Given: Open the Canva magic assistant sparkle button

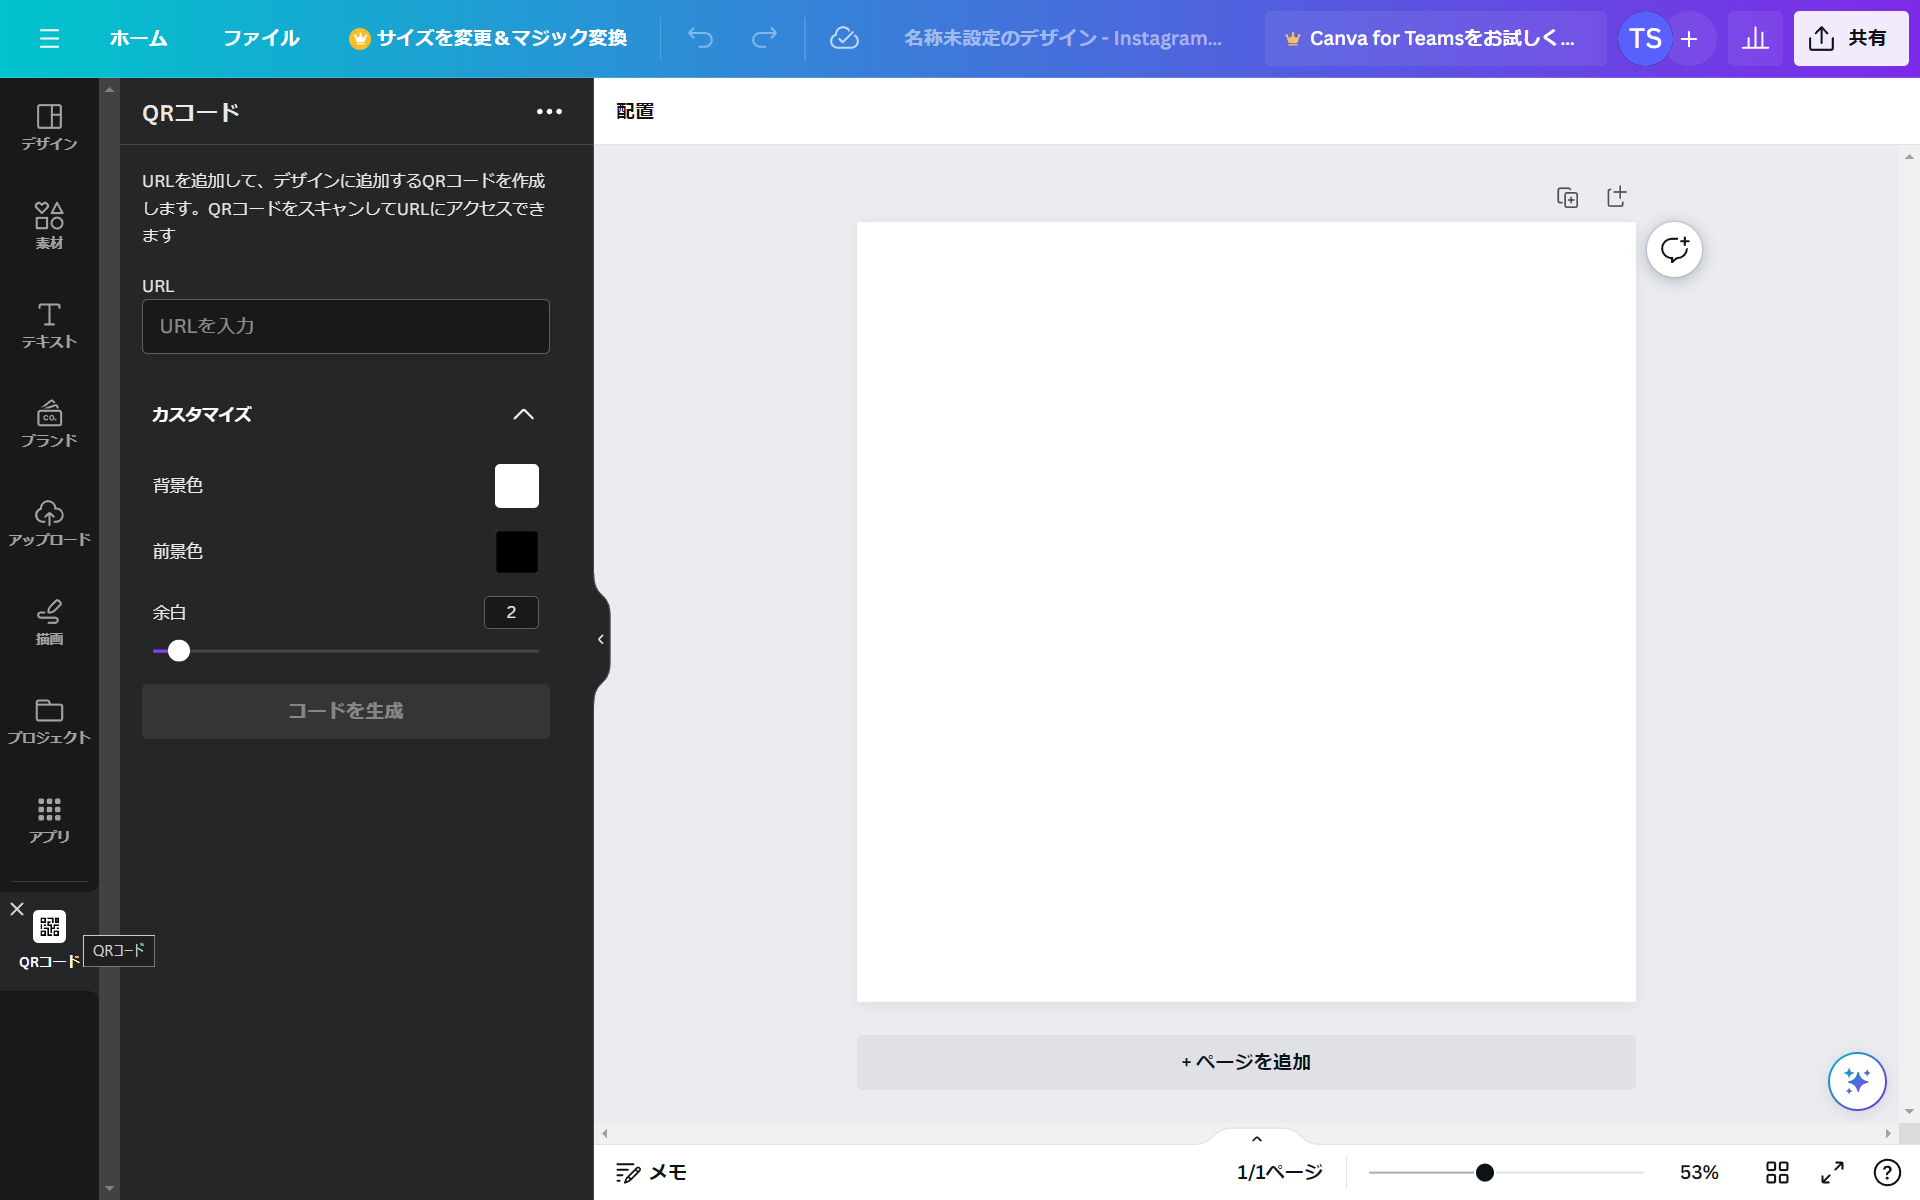Looking at the screenshot, I should point(1857,1081).
